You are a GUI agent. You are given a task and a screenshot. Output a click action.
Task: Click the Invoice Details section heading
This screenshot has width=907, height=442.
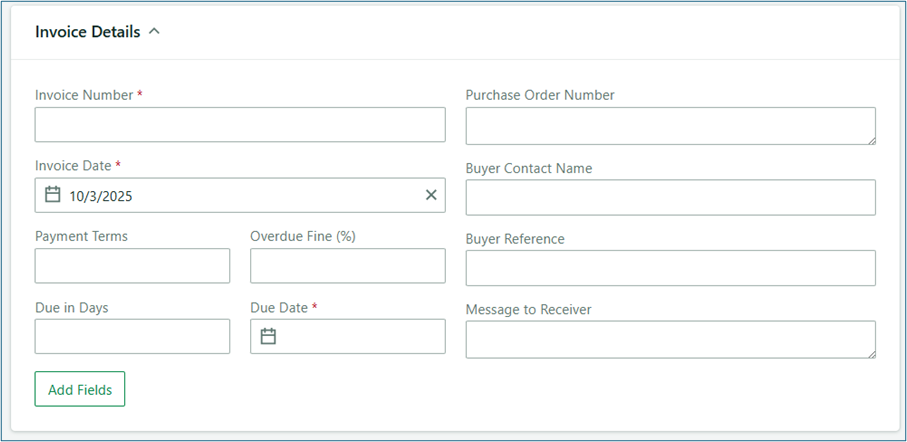pyautogui.click(x=88, y=31)
